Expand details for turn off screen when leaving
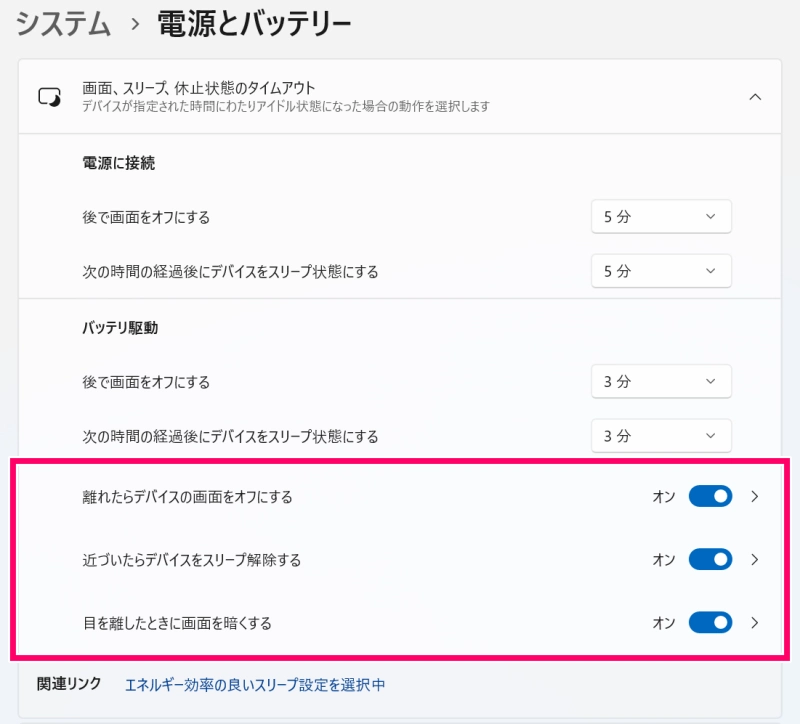 [755, 496]
